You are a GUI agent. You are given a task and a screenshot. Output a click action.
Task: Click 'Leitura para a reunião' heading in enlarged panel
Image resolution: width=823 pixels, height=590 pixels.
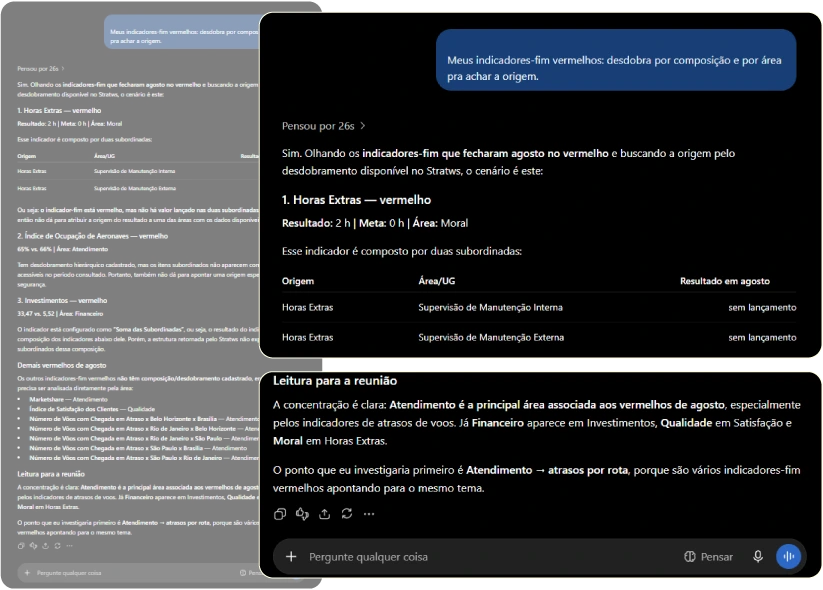[335, 381]
